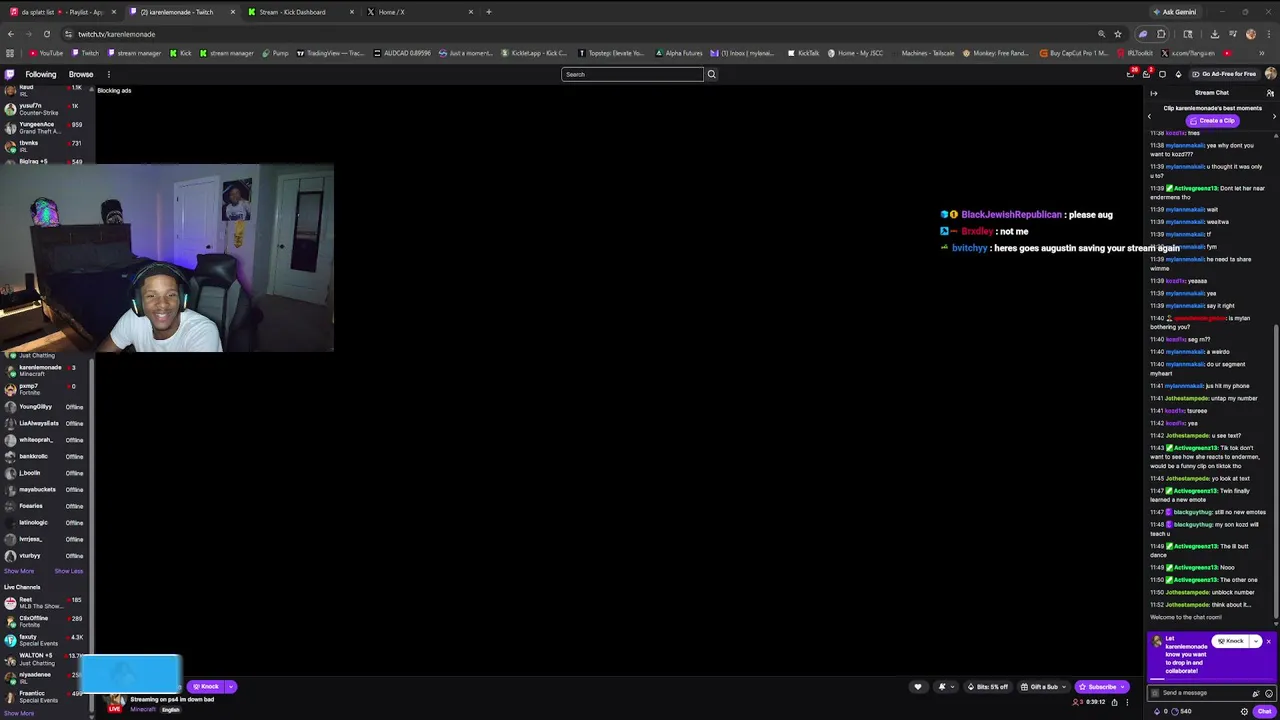Click the Create a Clip button

point(1212,121)
